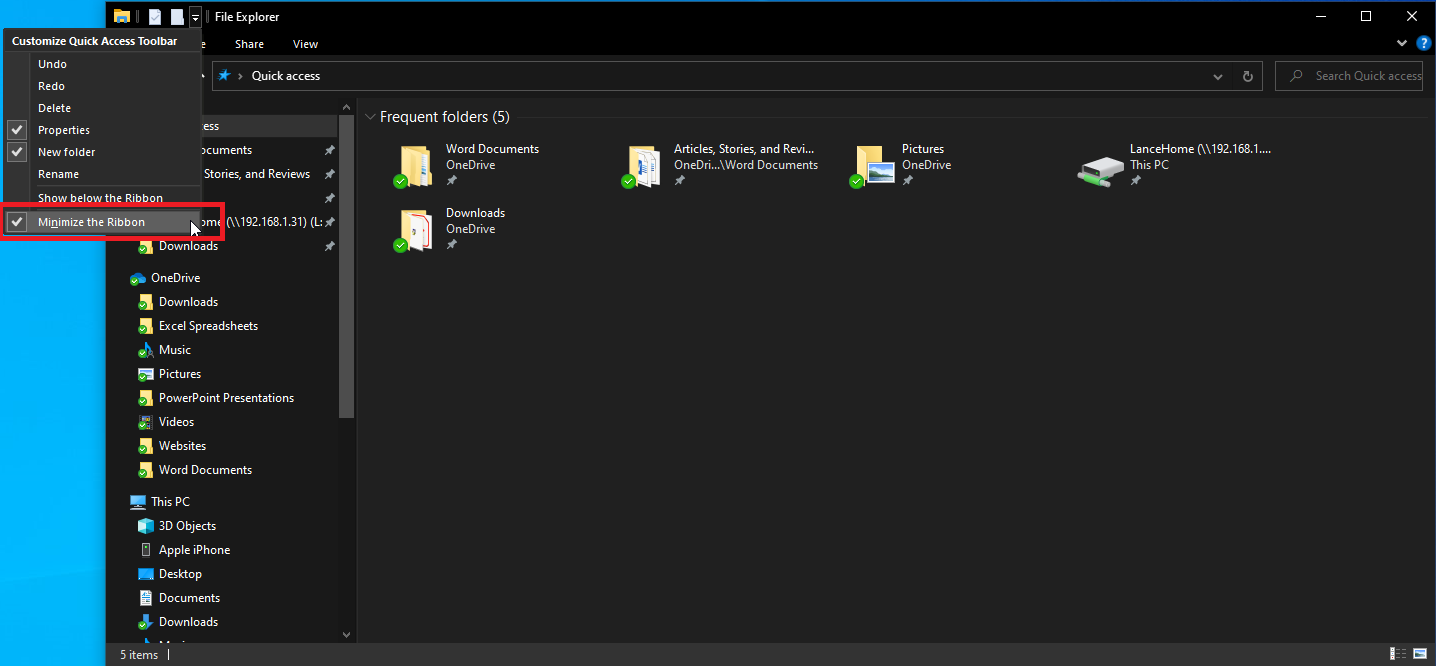Click the Music note icon under OneDrive
Screen dimensions: 1436x666
tap(145, 350)
